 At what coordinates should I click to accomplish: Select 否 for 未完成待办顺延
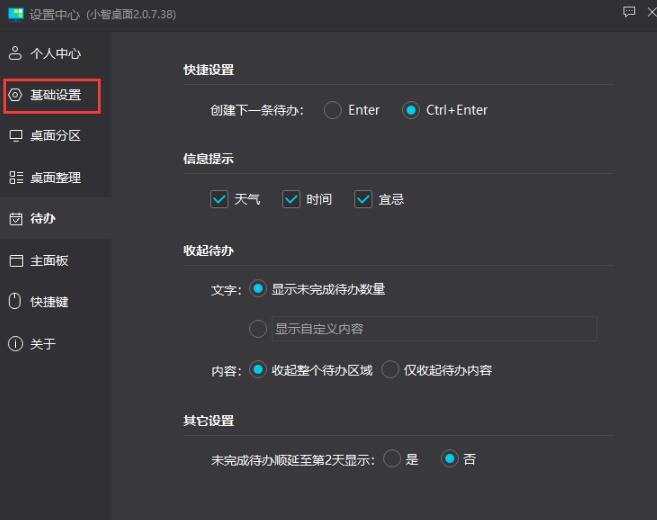pyautogui.click(x=450, y=459)
